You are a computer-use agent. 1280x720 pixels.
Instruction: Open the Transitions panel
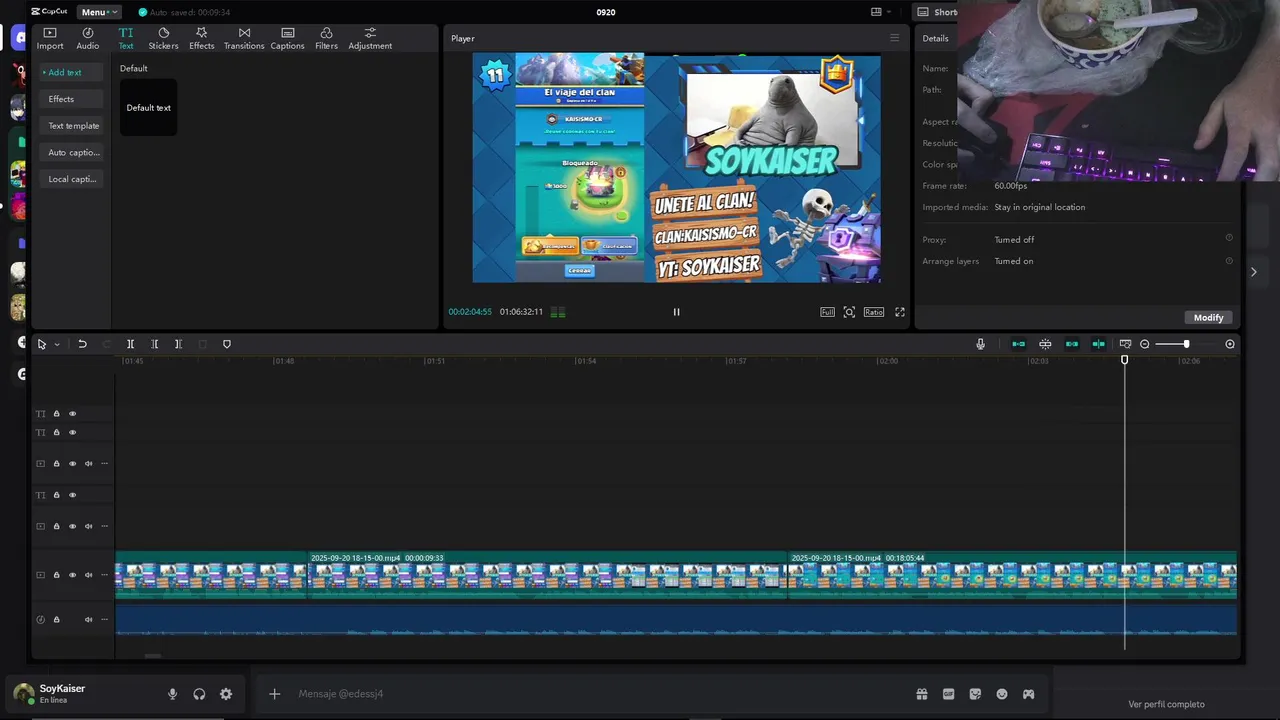244,39
